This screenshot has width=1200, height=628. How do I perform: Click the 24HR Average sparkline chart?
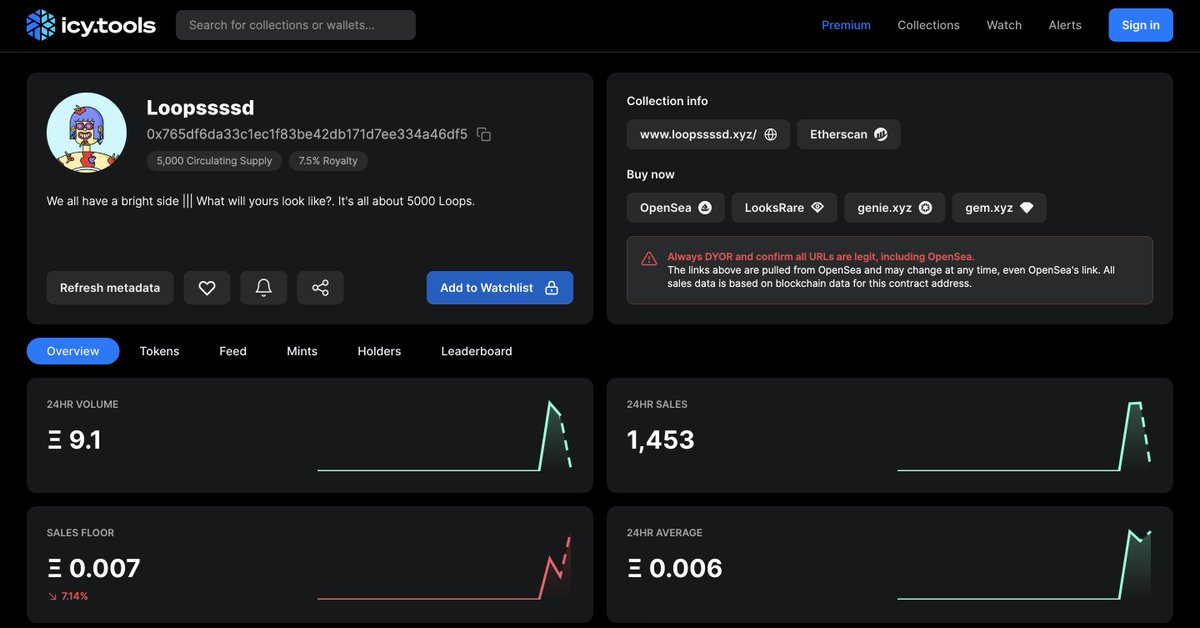click(1025, 565)
